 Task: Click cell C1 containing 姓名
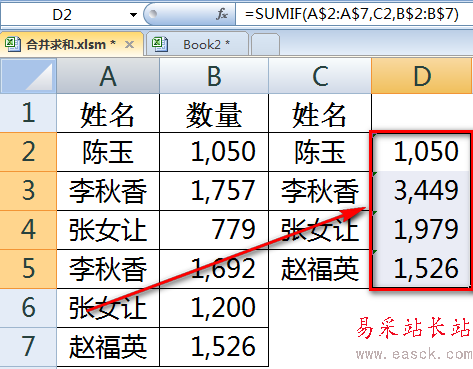click(x=320, y=113)
